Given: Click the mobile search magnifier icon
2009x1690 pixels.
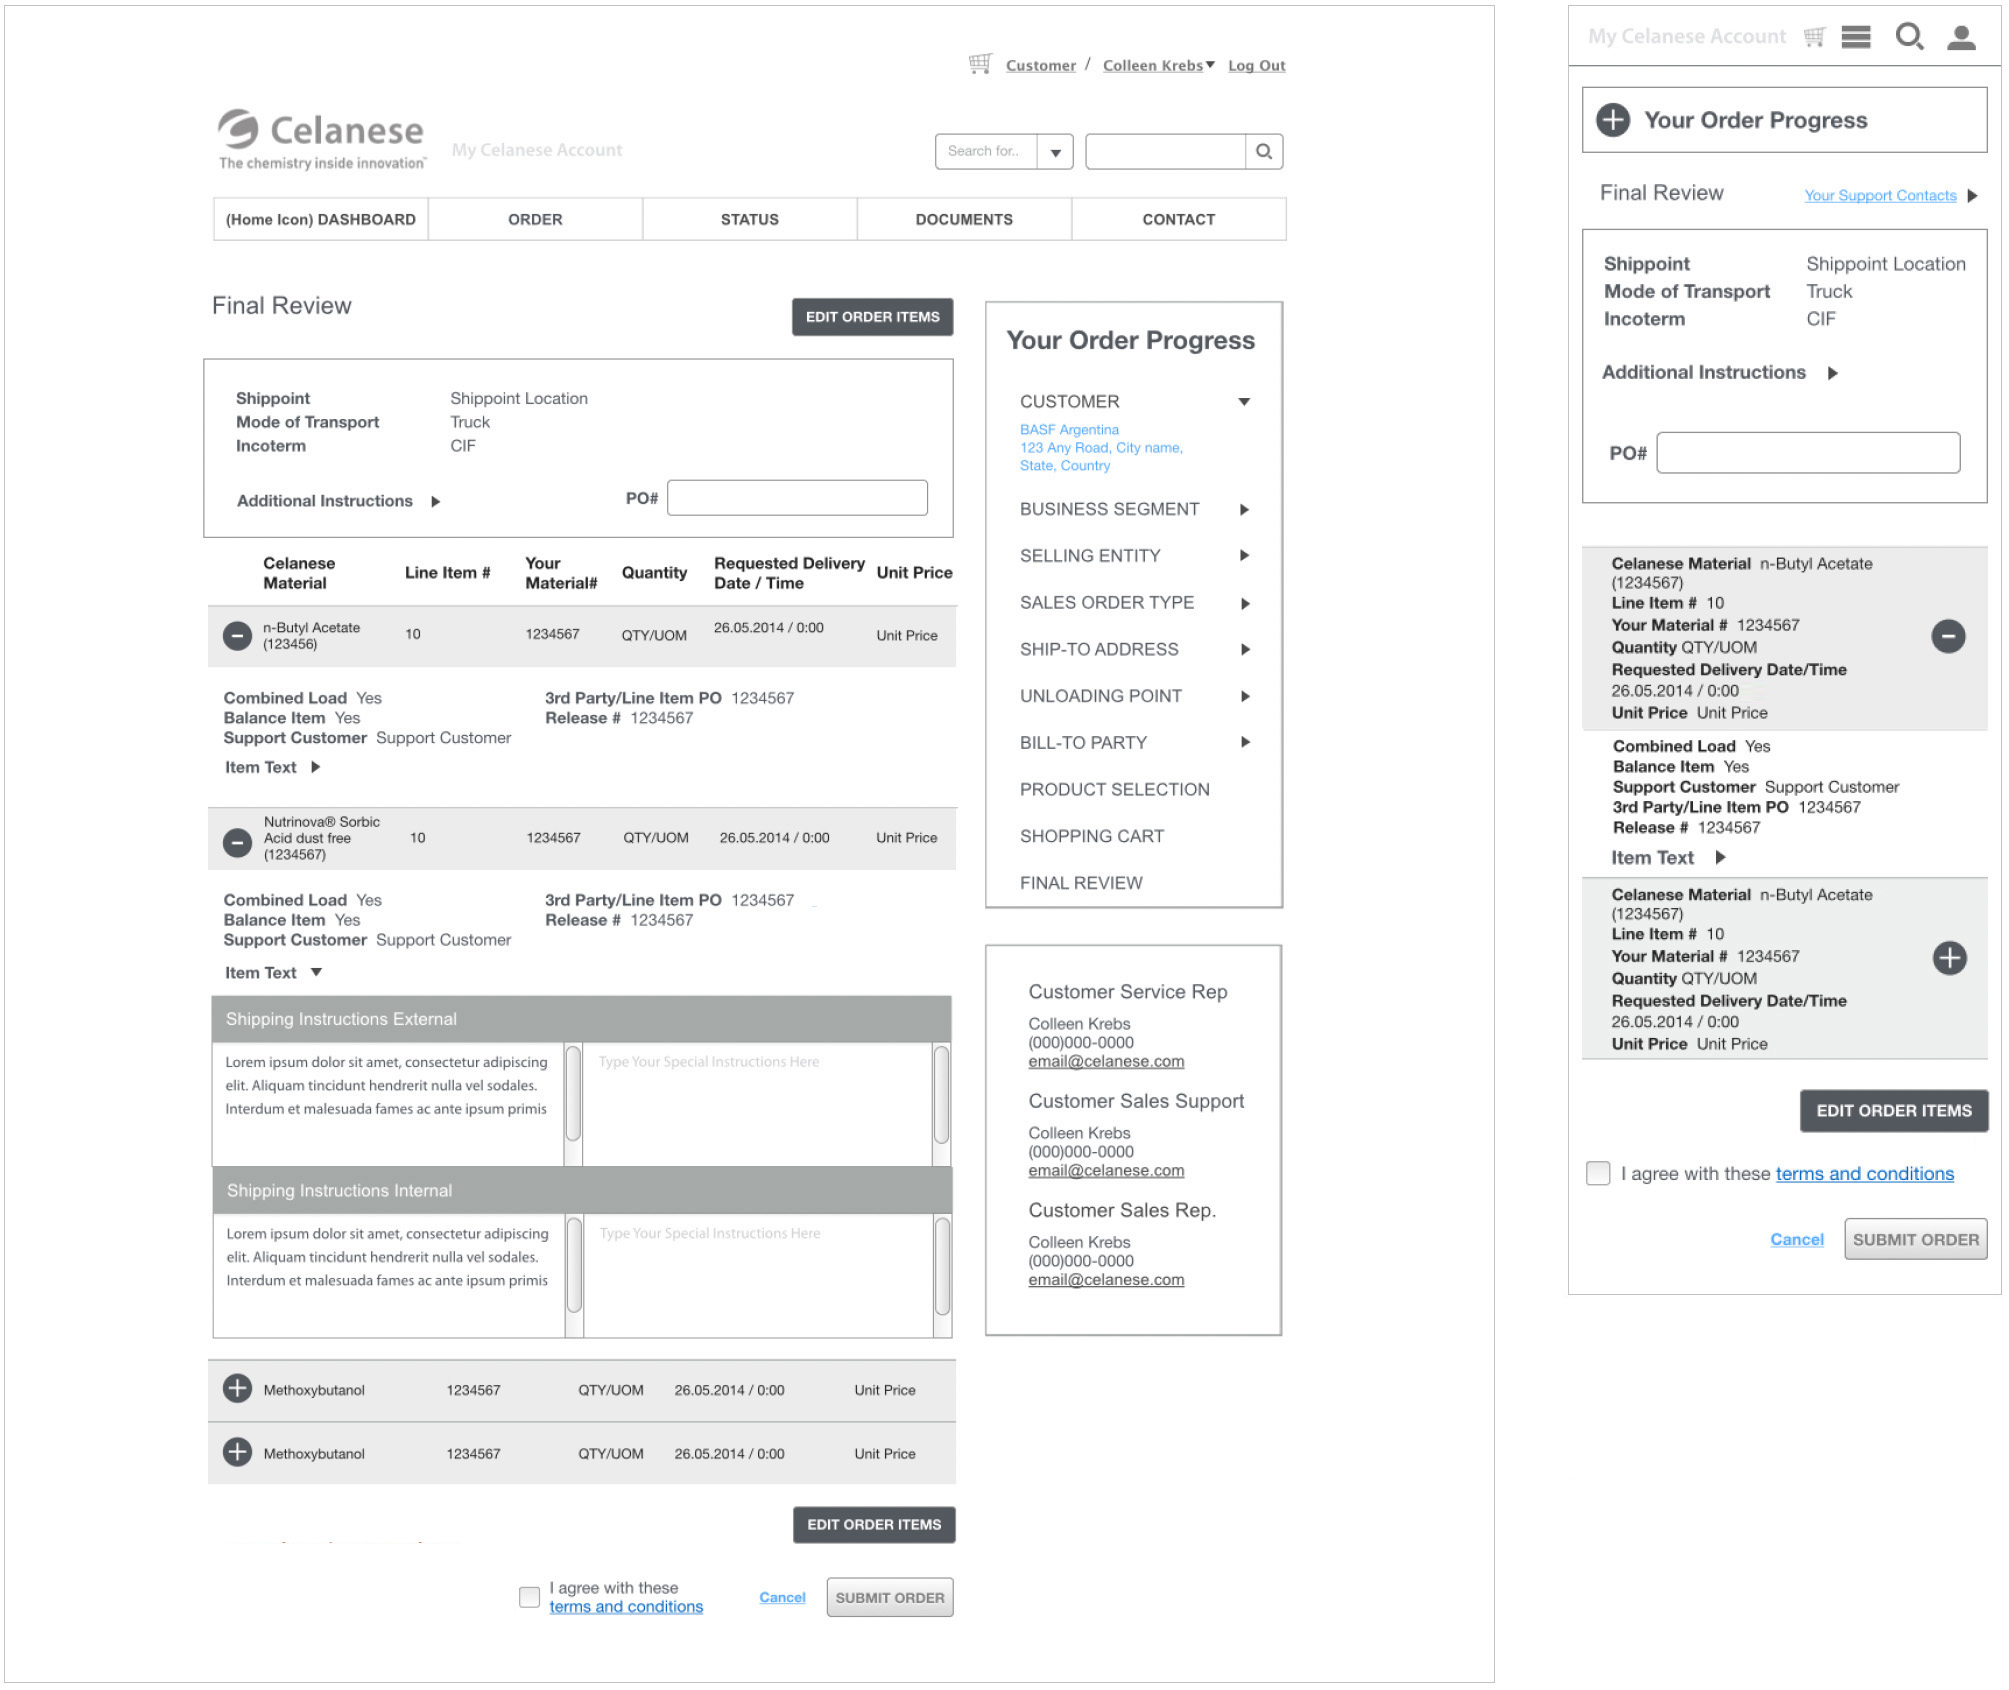Looking at the screenshot, I should coord(1909,37).
